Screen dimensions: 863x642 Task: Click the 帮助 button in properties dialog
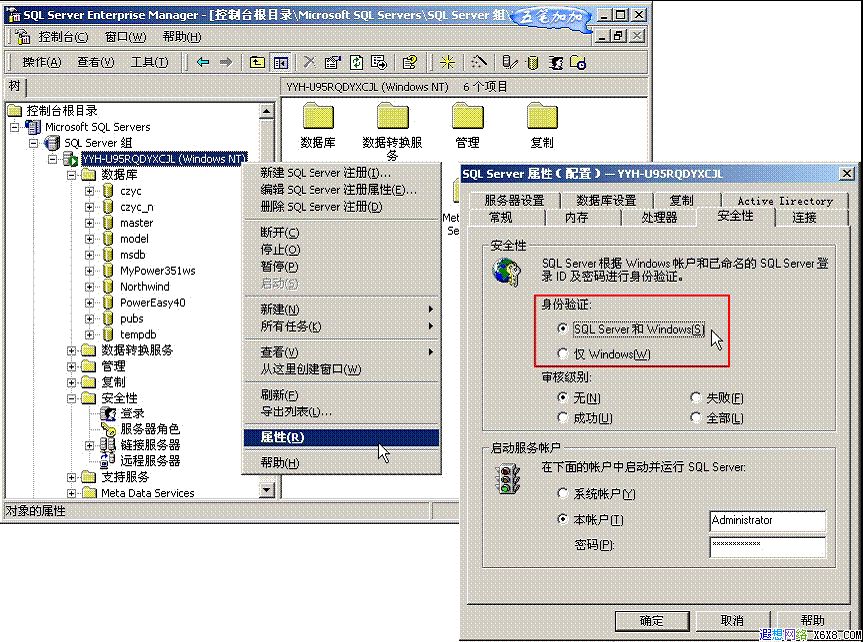click(812, 621)
